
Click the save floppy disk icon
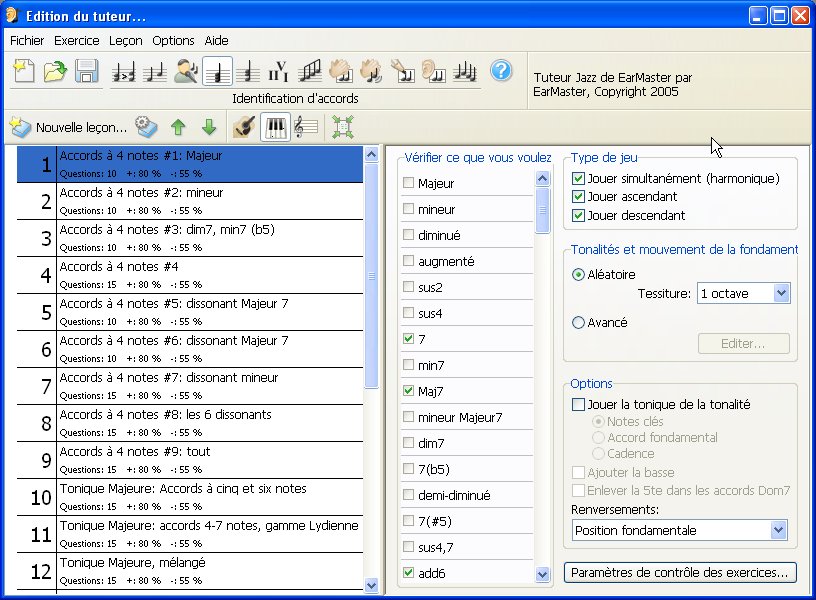86,72
